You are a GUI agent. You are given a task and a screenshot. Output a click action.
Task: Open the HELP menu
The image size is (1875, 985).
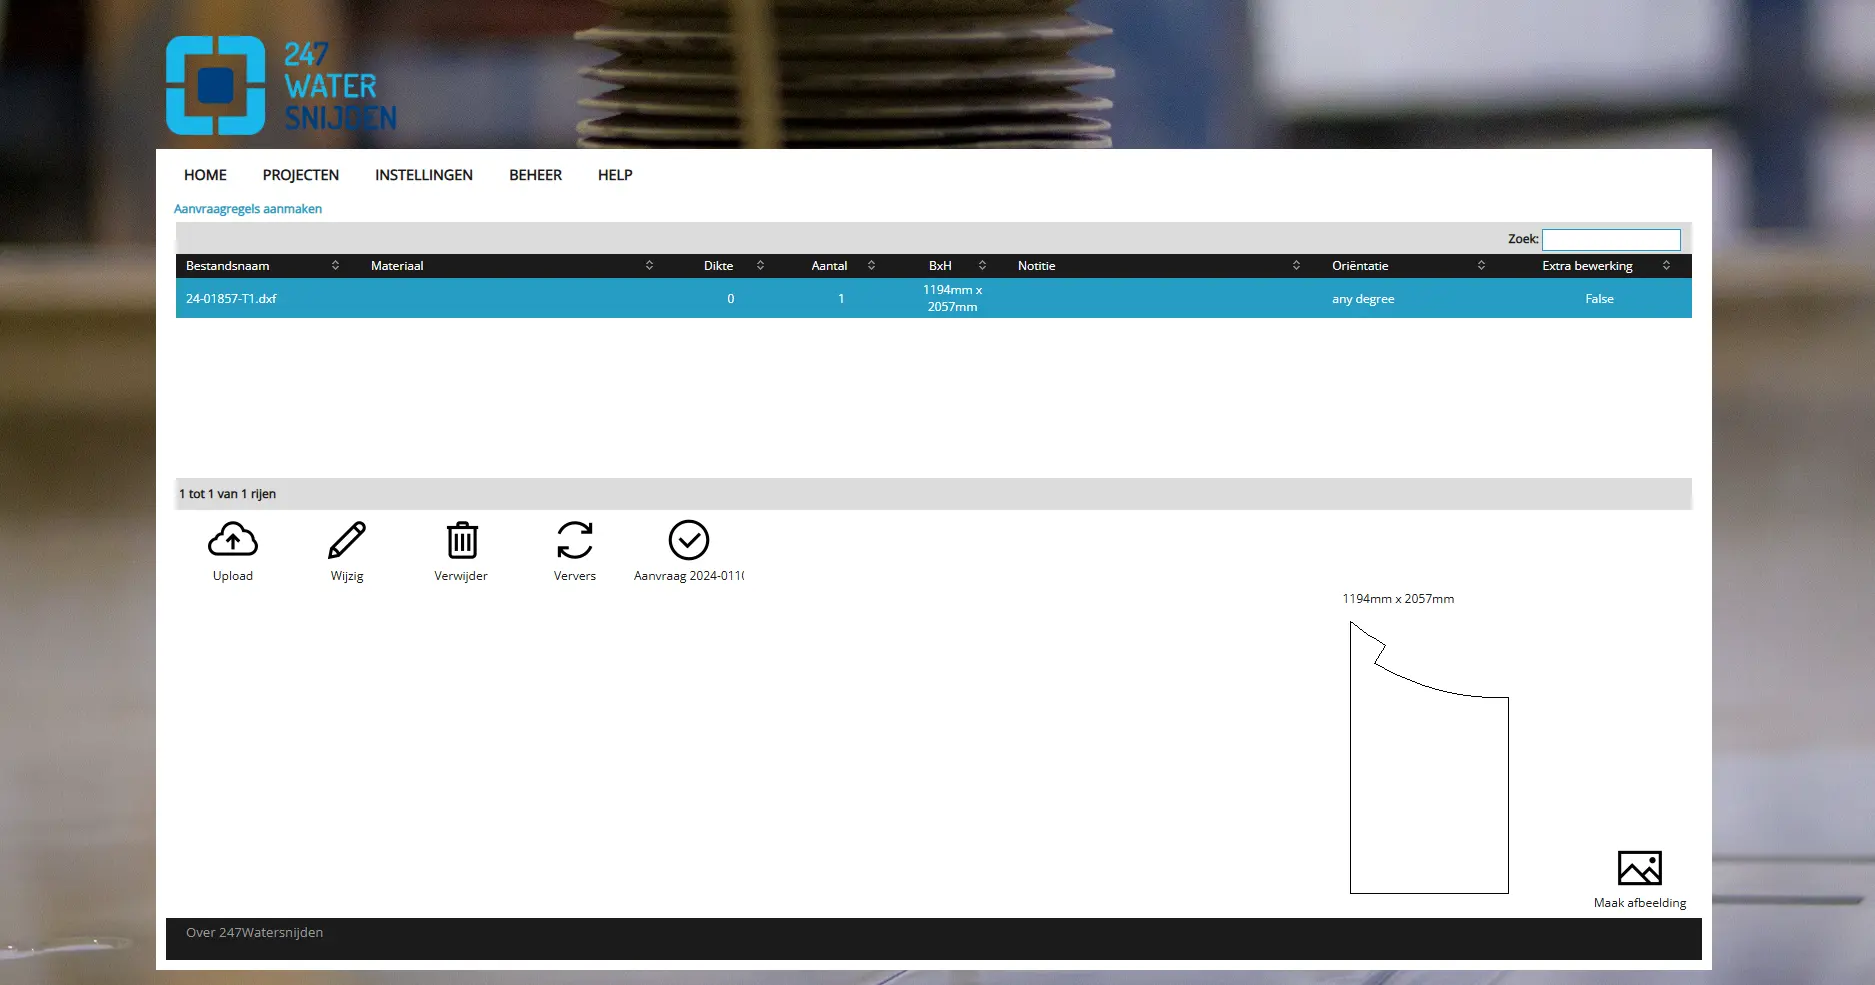pos(615,175)
